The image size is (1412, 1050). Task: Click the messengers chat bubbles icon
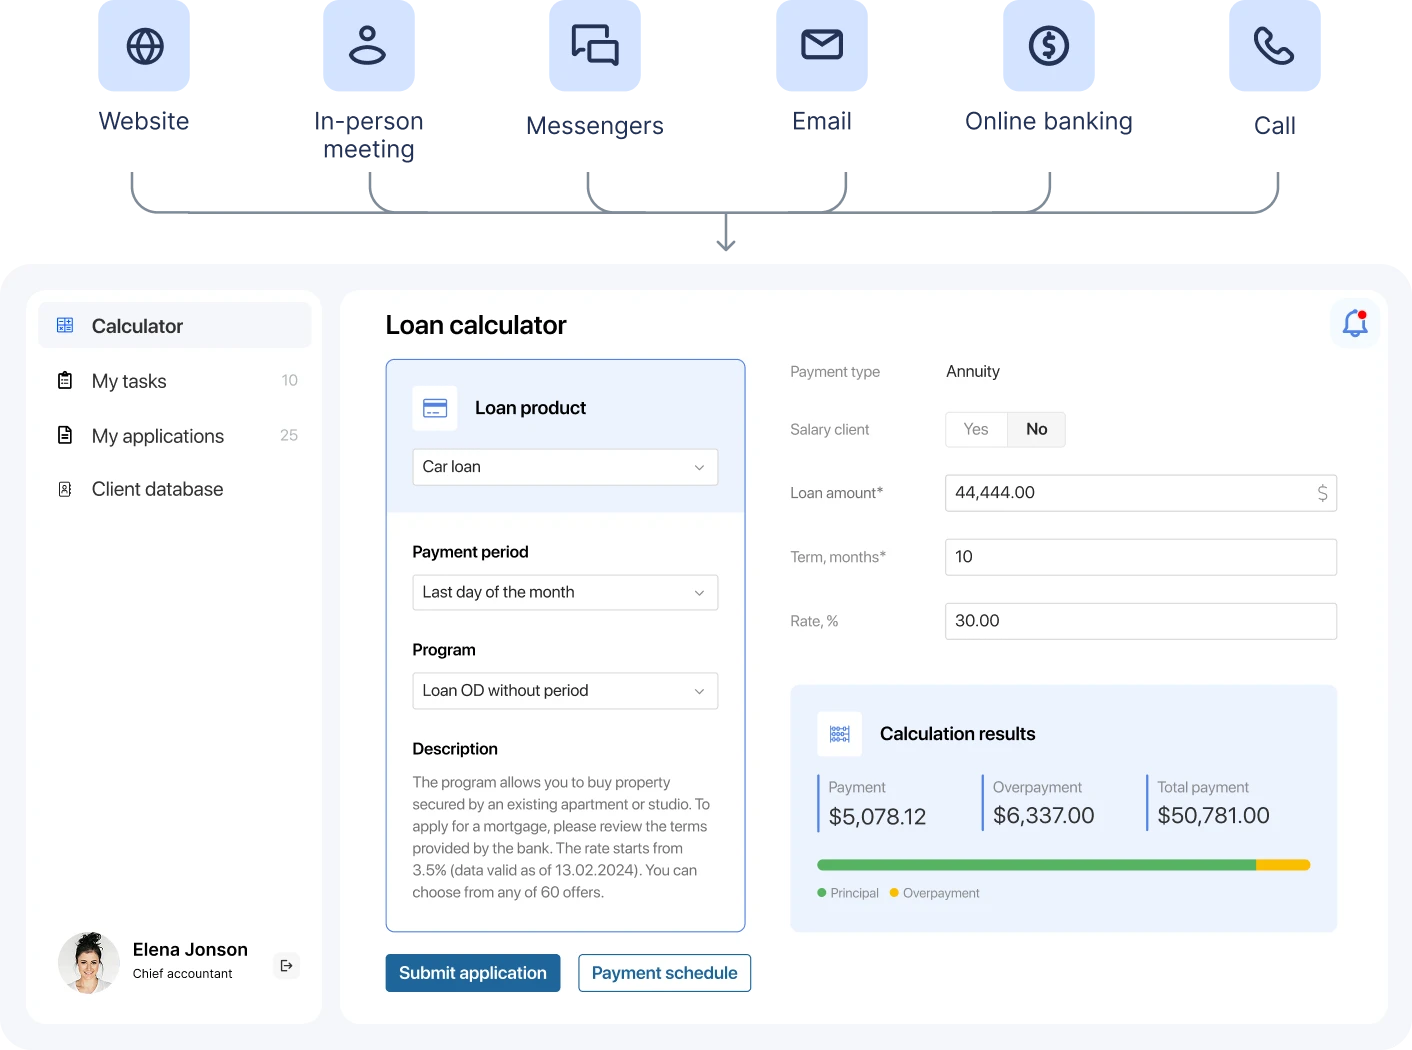595,47
